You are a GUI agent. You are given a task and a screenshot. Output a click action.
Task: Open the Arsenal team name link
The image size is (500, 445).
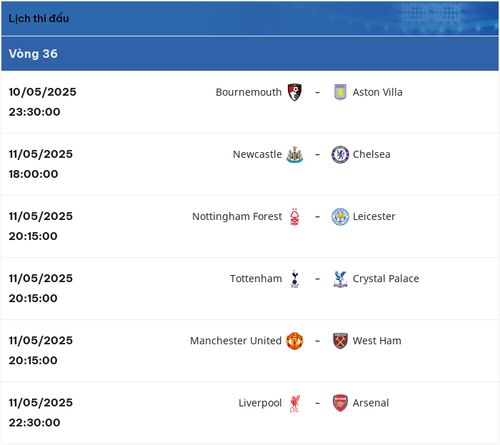pos(371,403)
